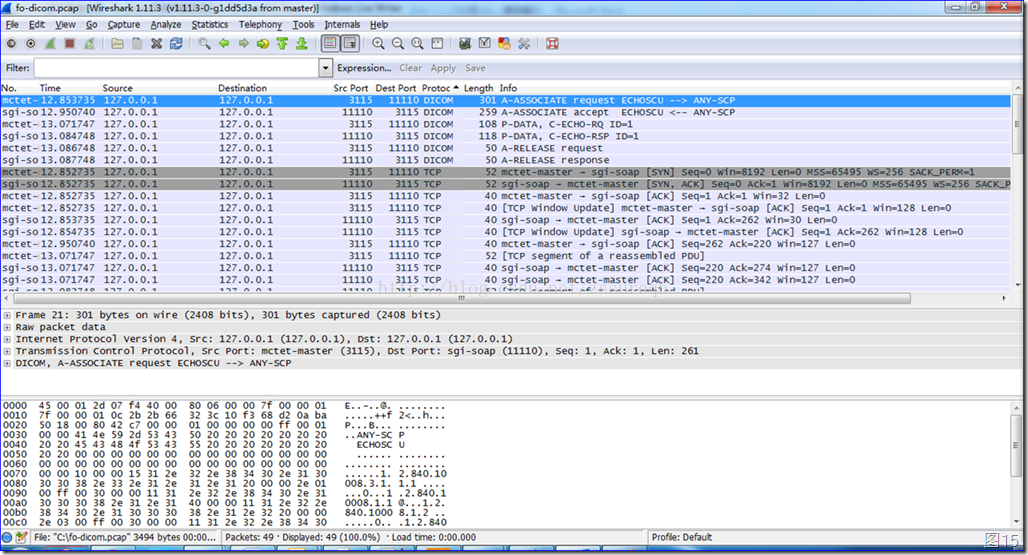Viewport: 1028px width, 555px height.
Task: Start a new live capture (shark fin)
Action: (50, 44)
